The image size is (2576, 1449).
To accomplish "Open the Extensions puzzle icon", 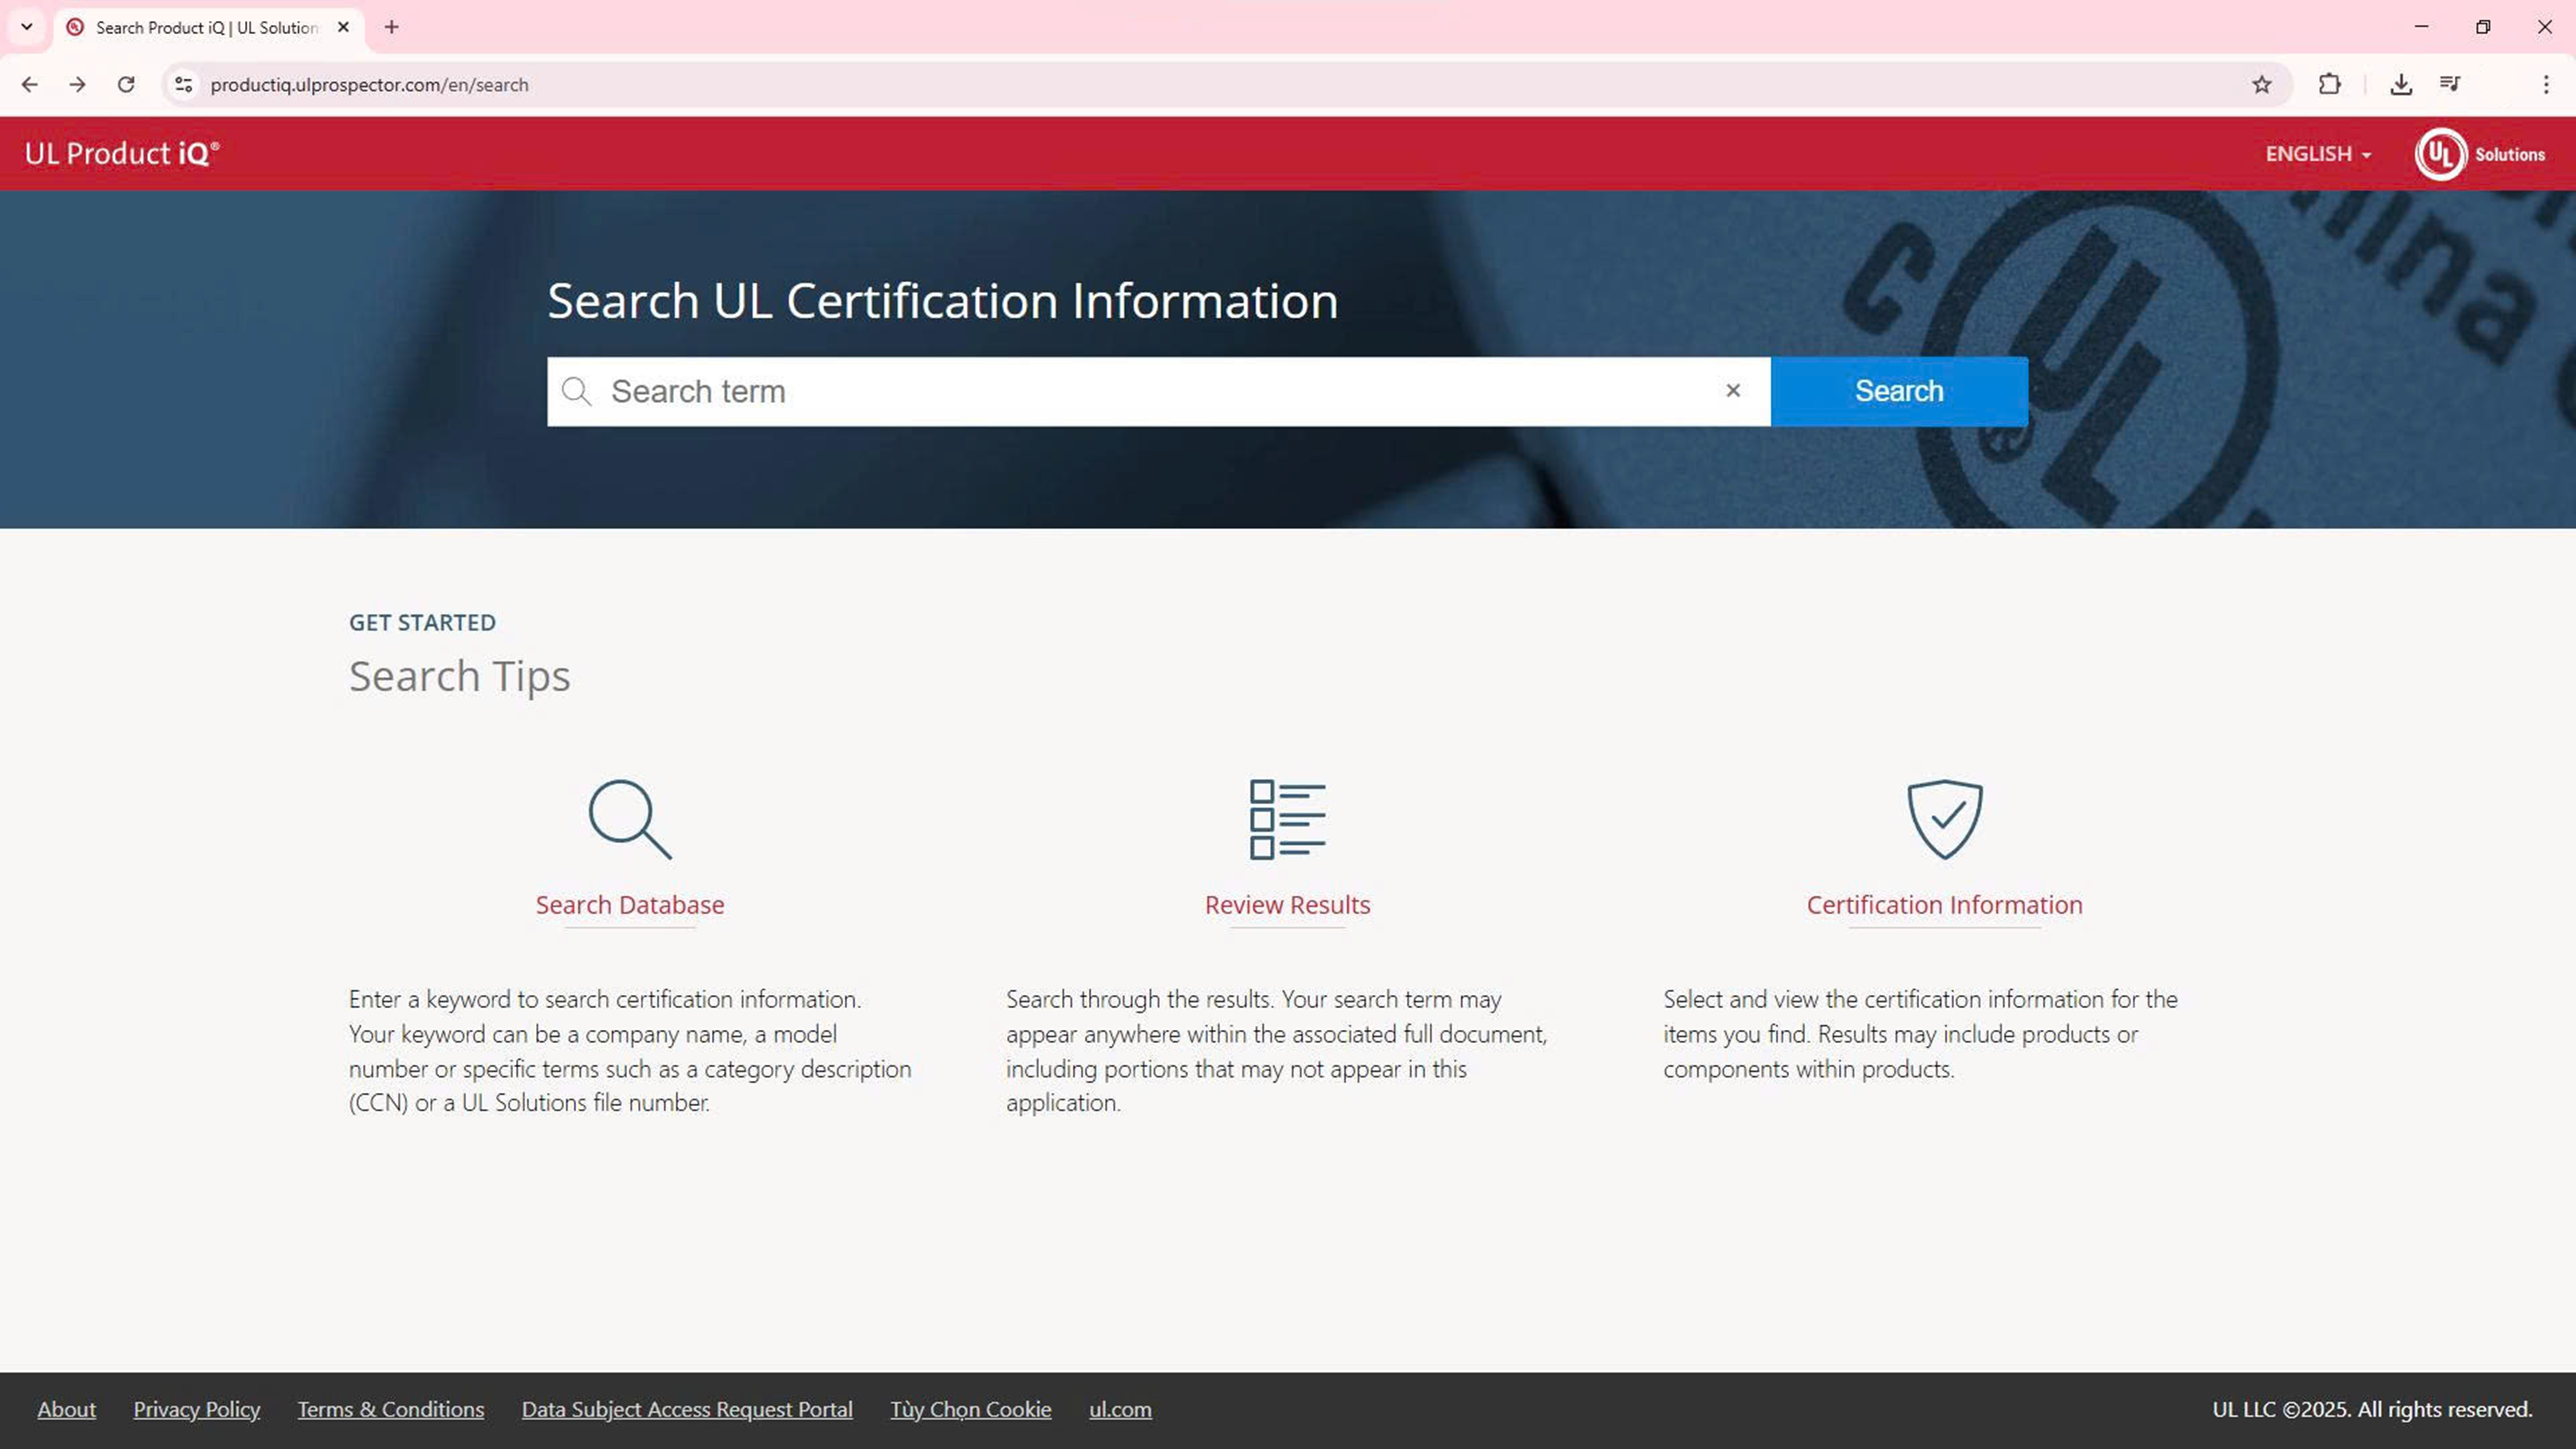I will tap(2330, 85).
